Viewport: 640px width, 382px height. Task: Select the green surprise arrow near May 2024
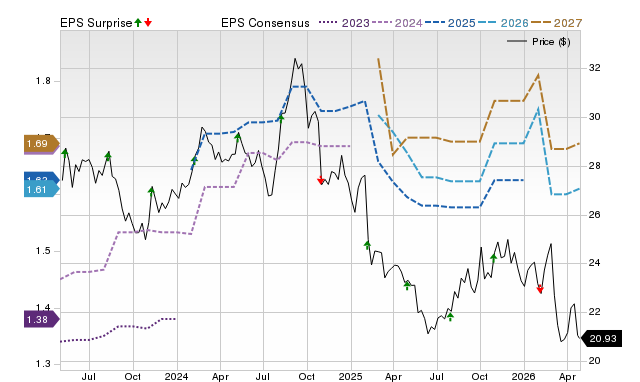tap(238, 137)
